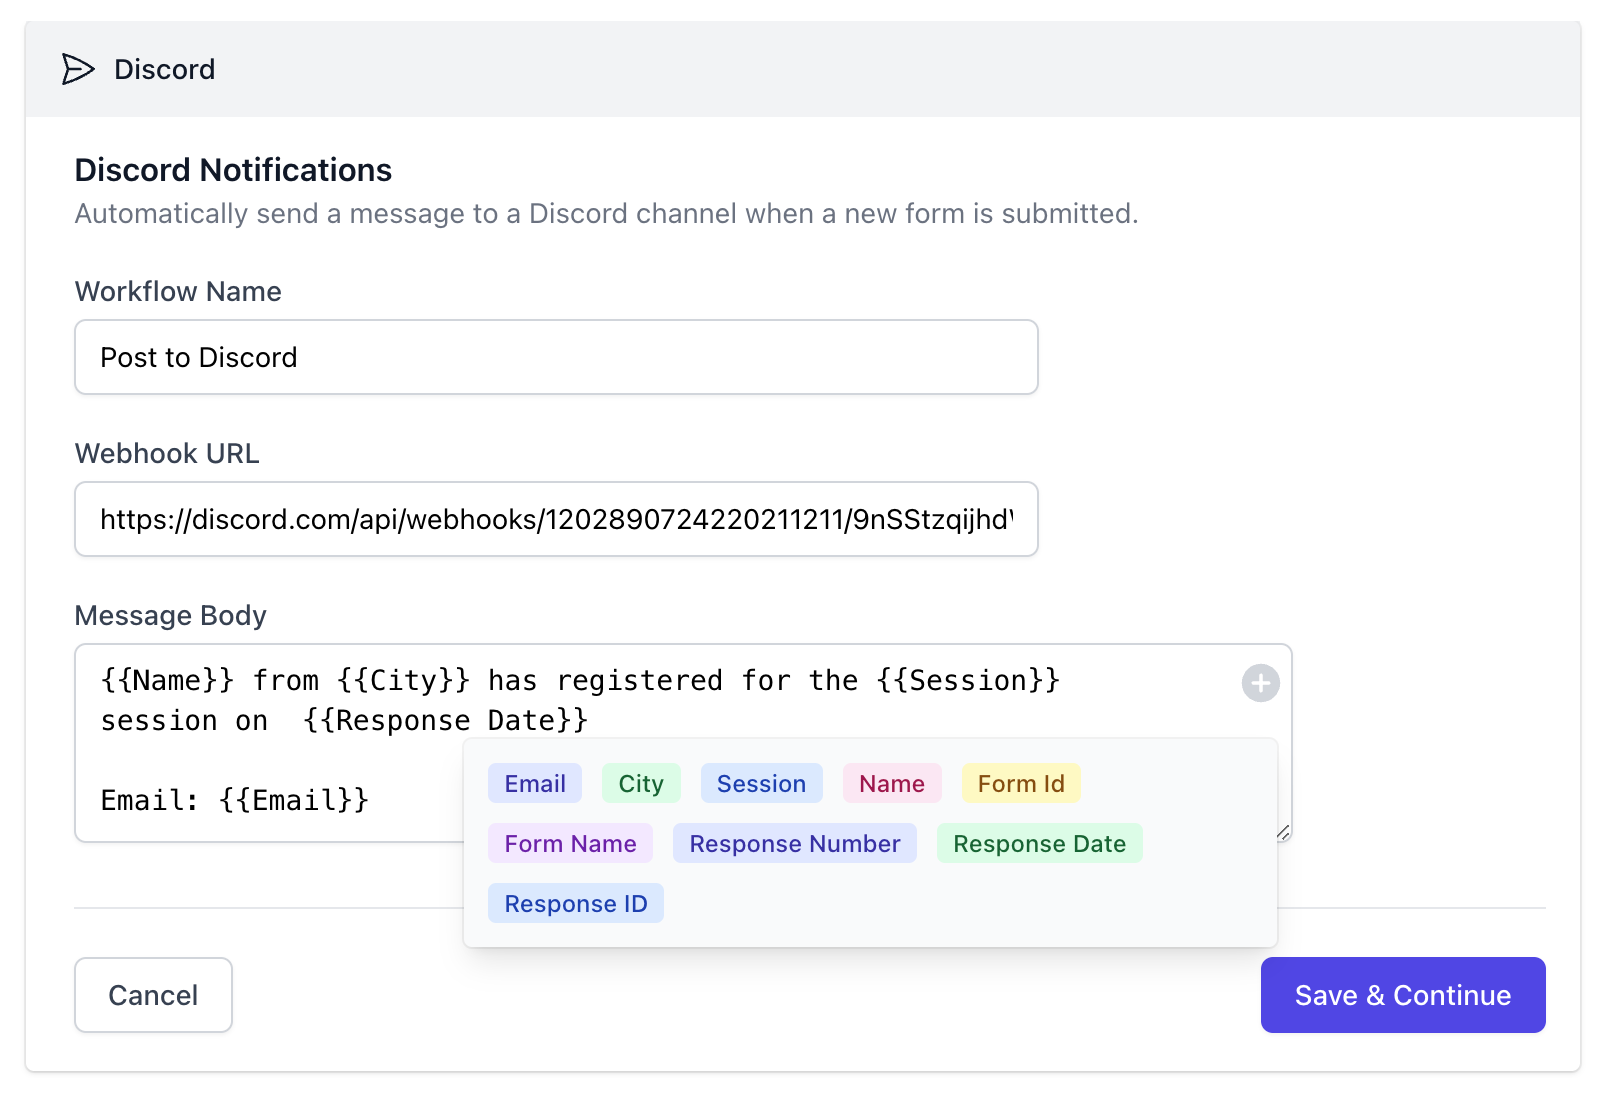Click Save & Continue

pos(1402,994)
